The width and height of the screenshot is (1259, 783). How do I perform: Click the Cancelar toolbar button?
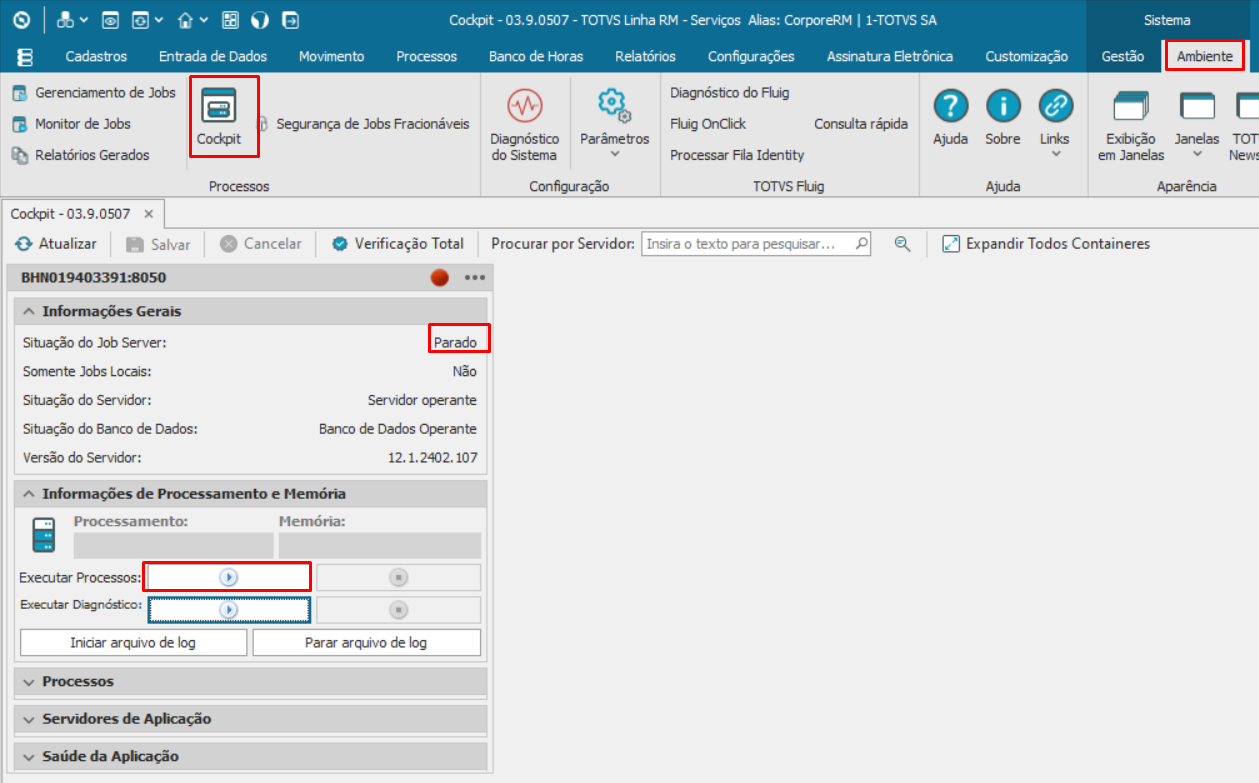tap(261, 244)
